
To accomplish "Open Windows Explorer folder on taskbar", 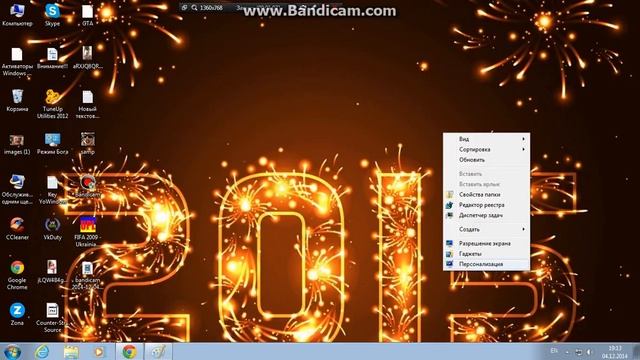I will click(x=71, y=351).
